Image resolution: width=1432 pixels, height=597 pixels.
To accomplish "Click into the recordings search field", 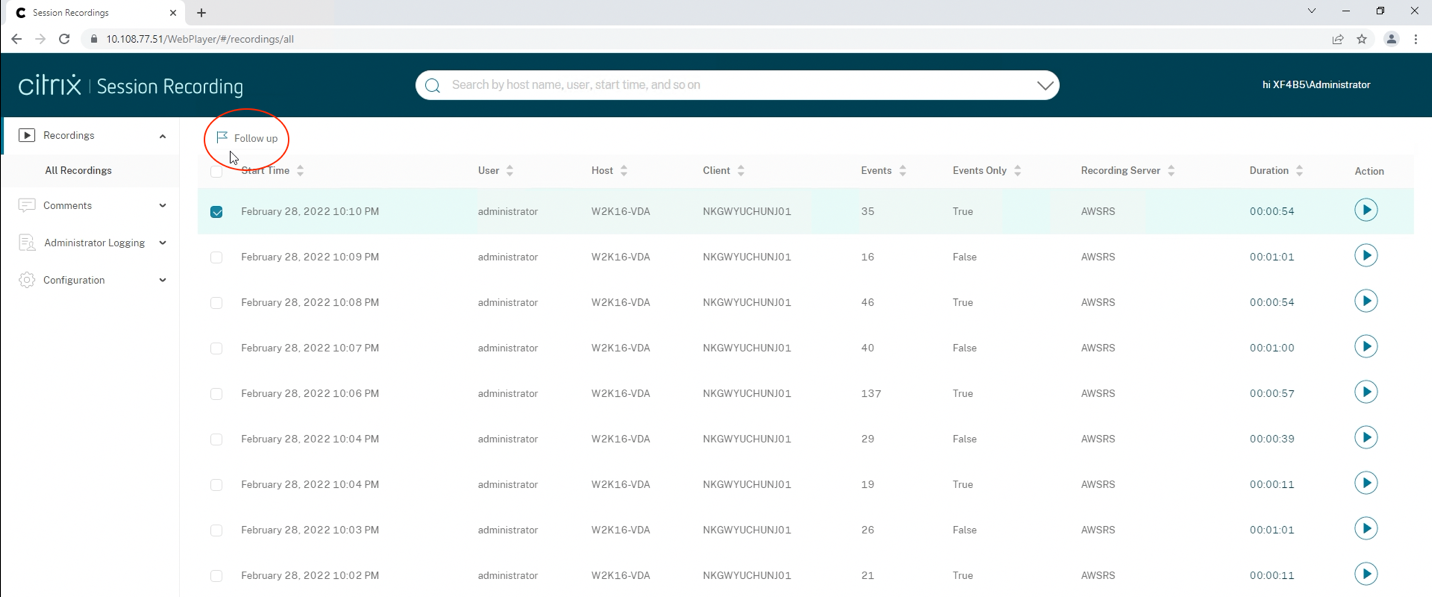I will (730, 86).
